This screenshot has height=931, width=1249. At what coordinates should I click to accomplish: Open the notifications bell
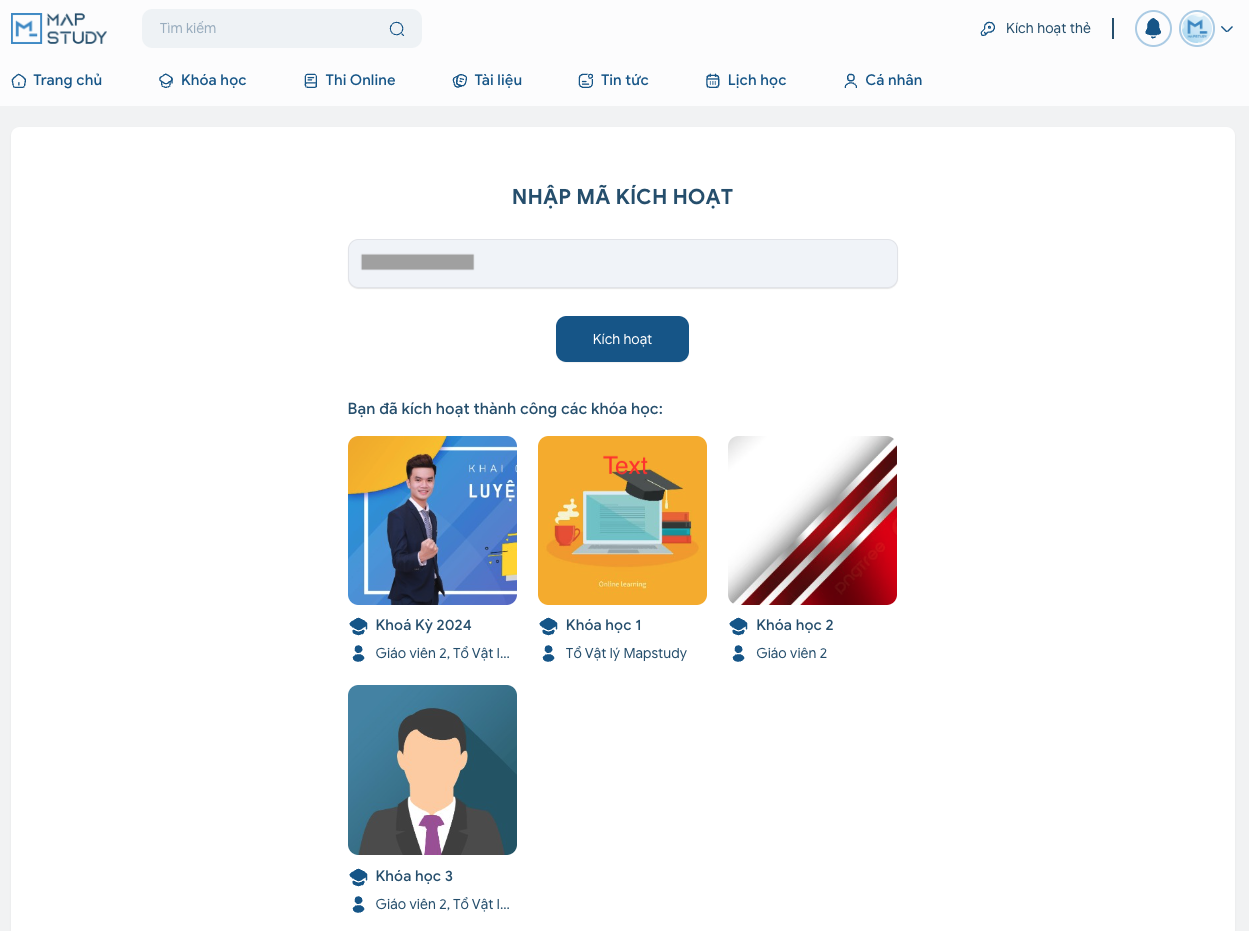[1153, 29]
